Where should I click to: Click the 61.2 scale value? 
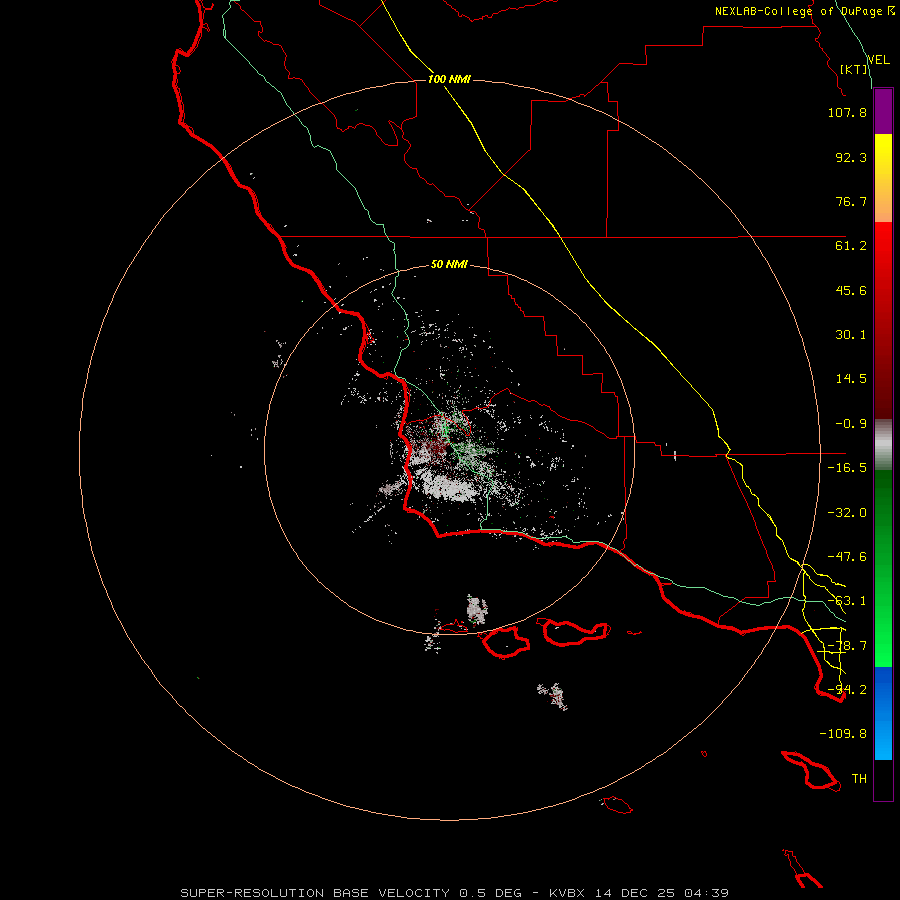coord(851,246)
